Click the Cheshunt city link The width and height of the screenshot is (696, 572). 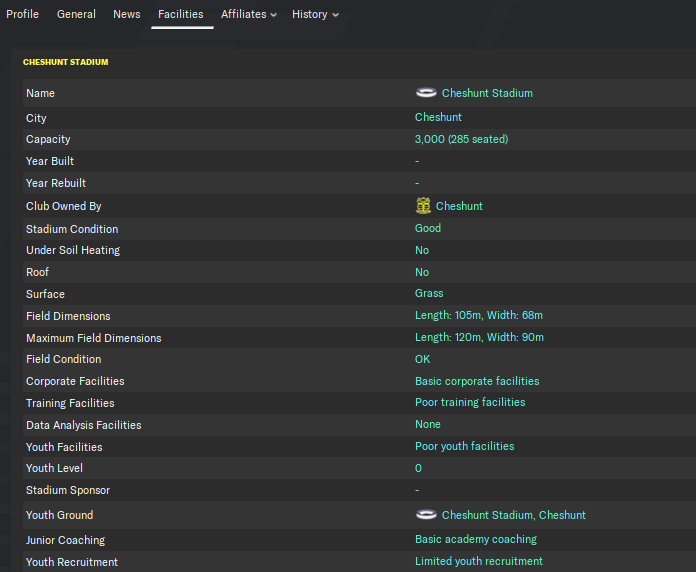438,117
